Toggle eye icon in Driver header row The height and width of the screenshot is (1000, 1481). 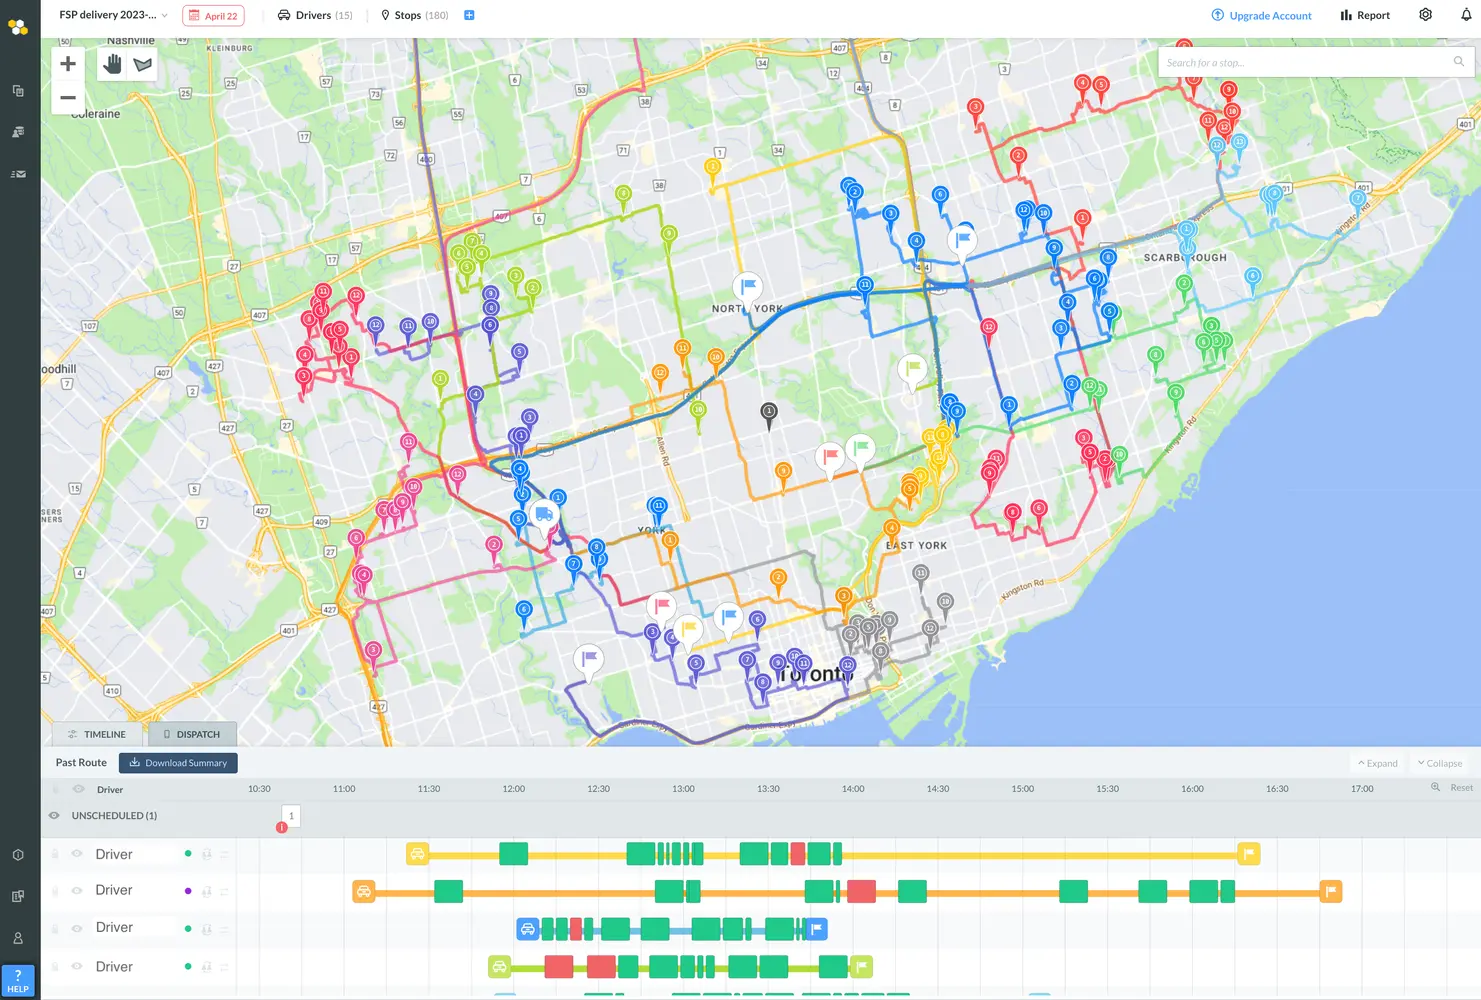(78, 789)
